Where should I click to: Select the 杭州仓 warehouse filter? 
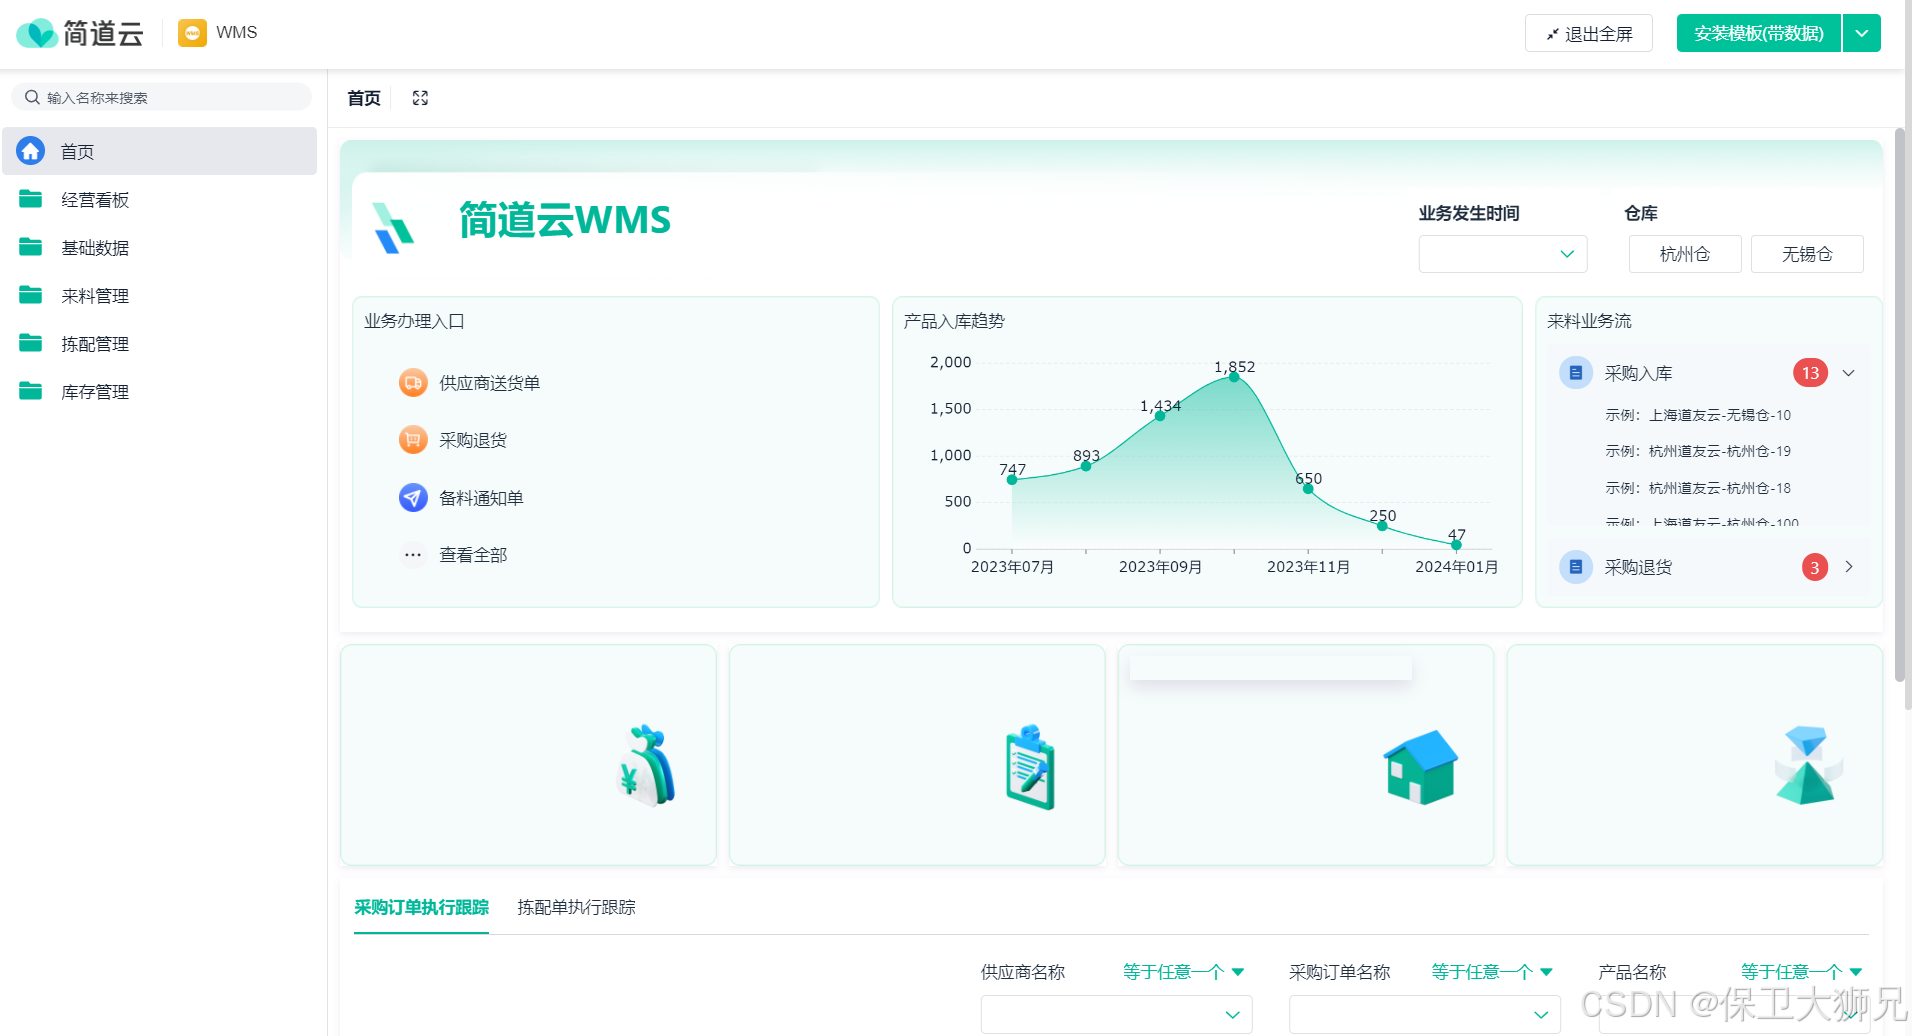tap(1685, 254)
